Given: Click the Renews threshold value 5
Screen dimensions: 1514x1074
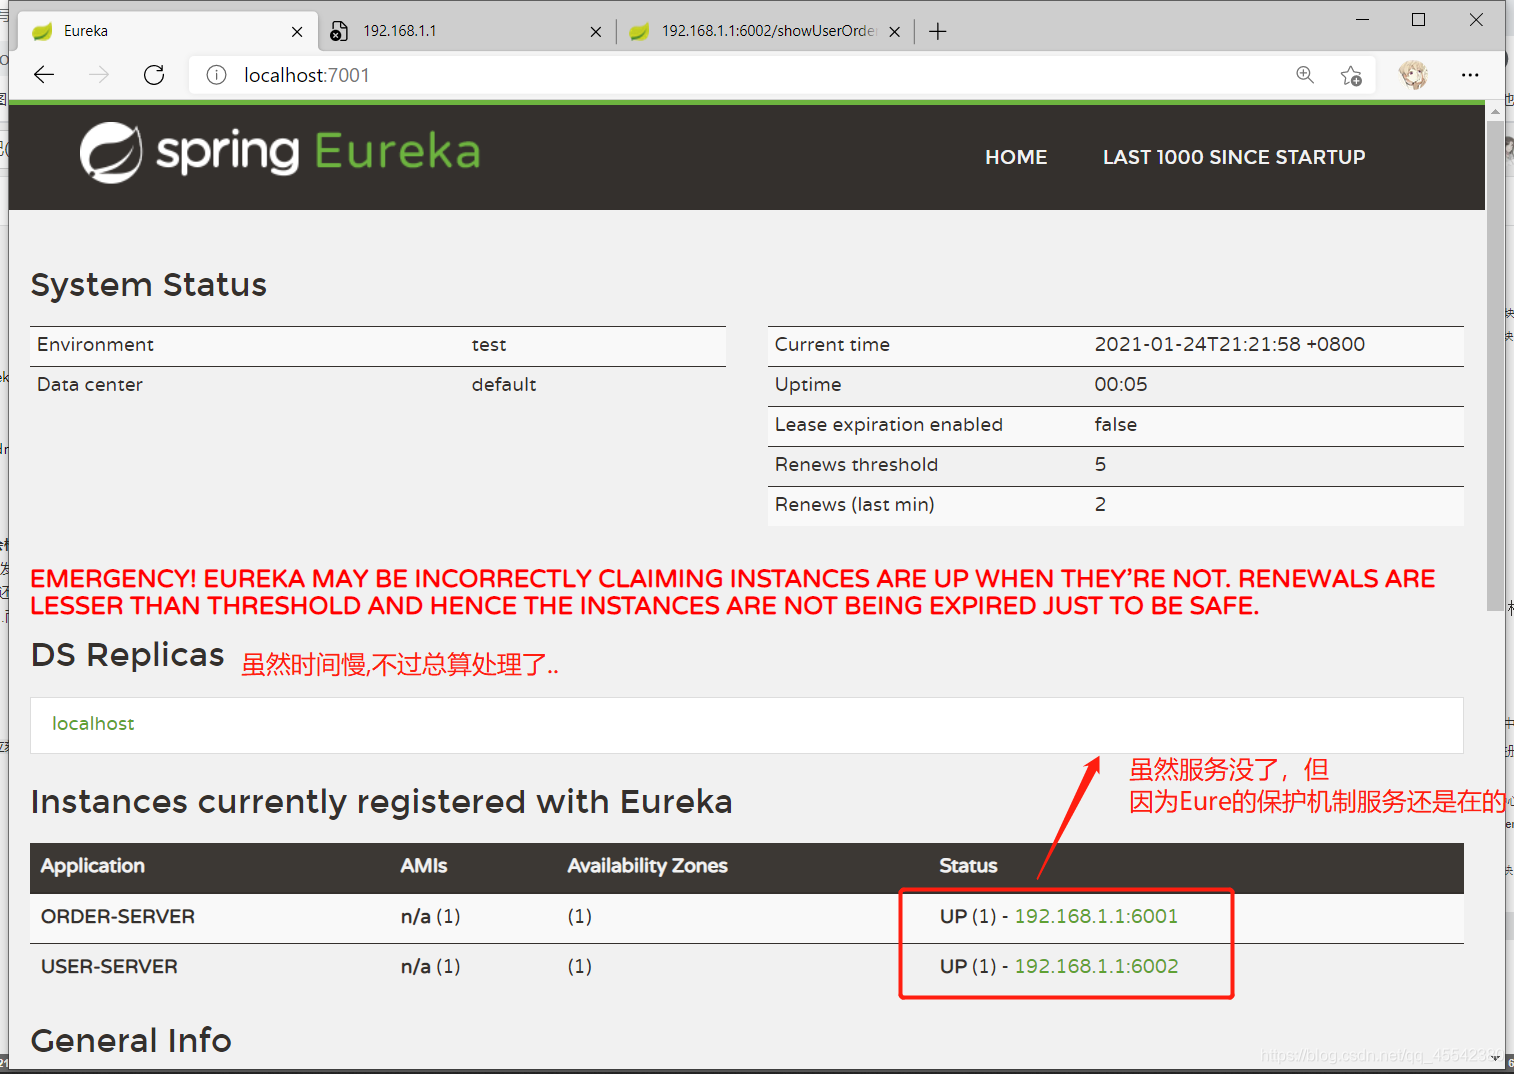Looking at the screenshot, I should coord(1100,464).
